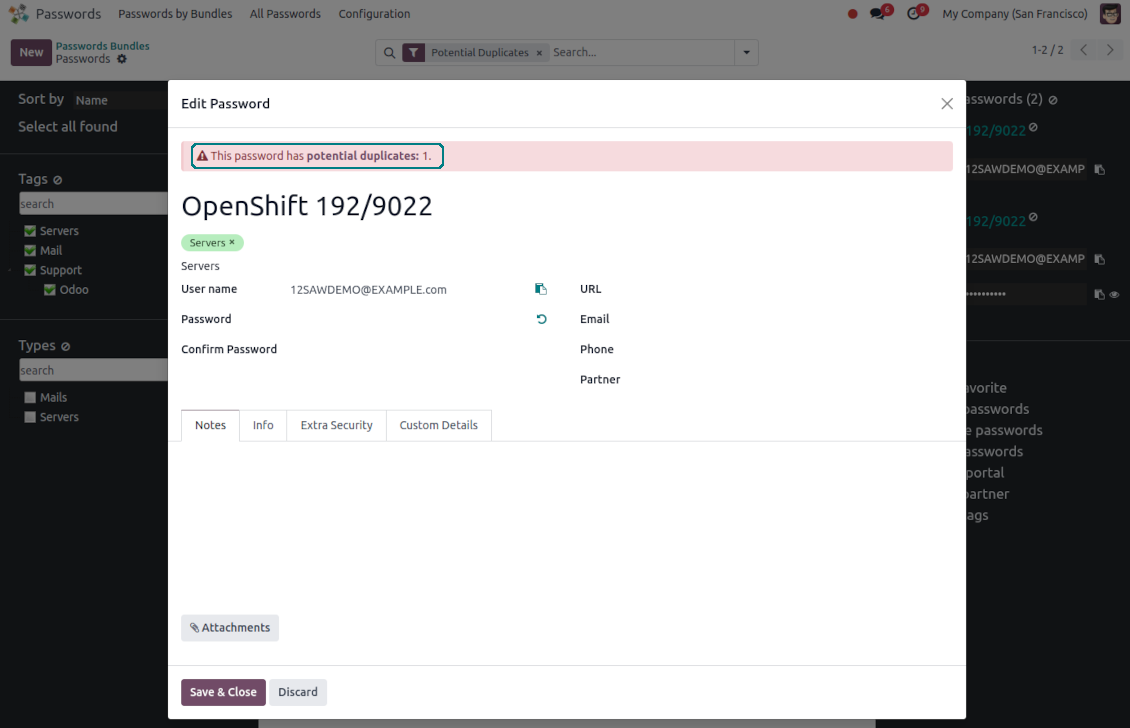1130x728 pixels.
Task: Click the gear icon beside Passwords breadcrumb
Action: [122, 59]
